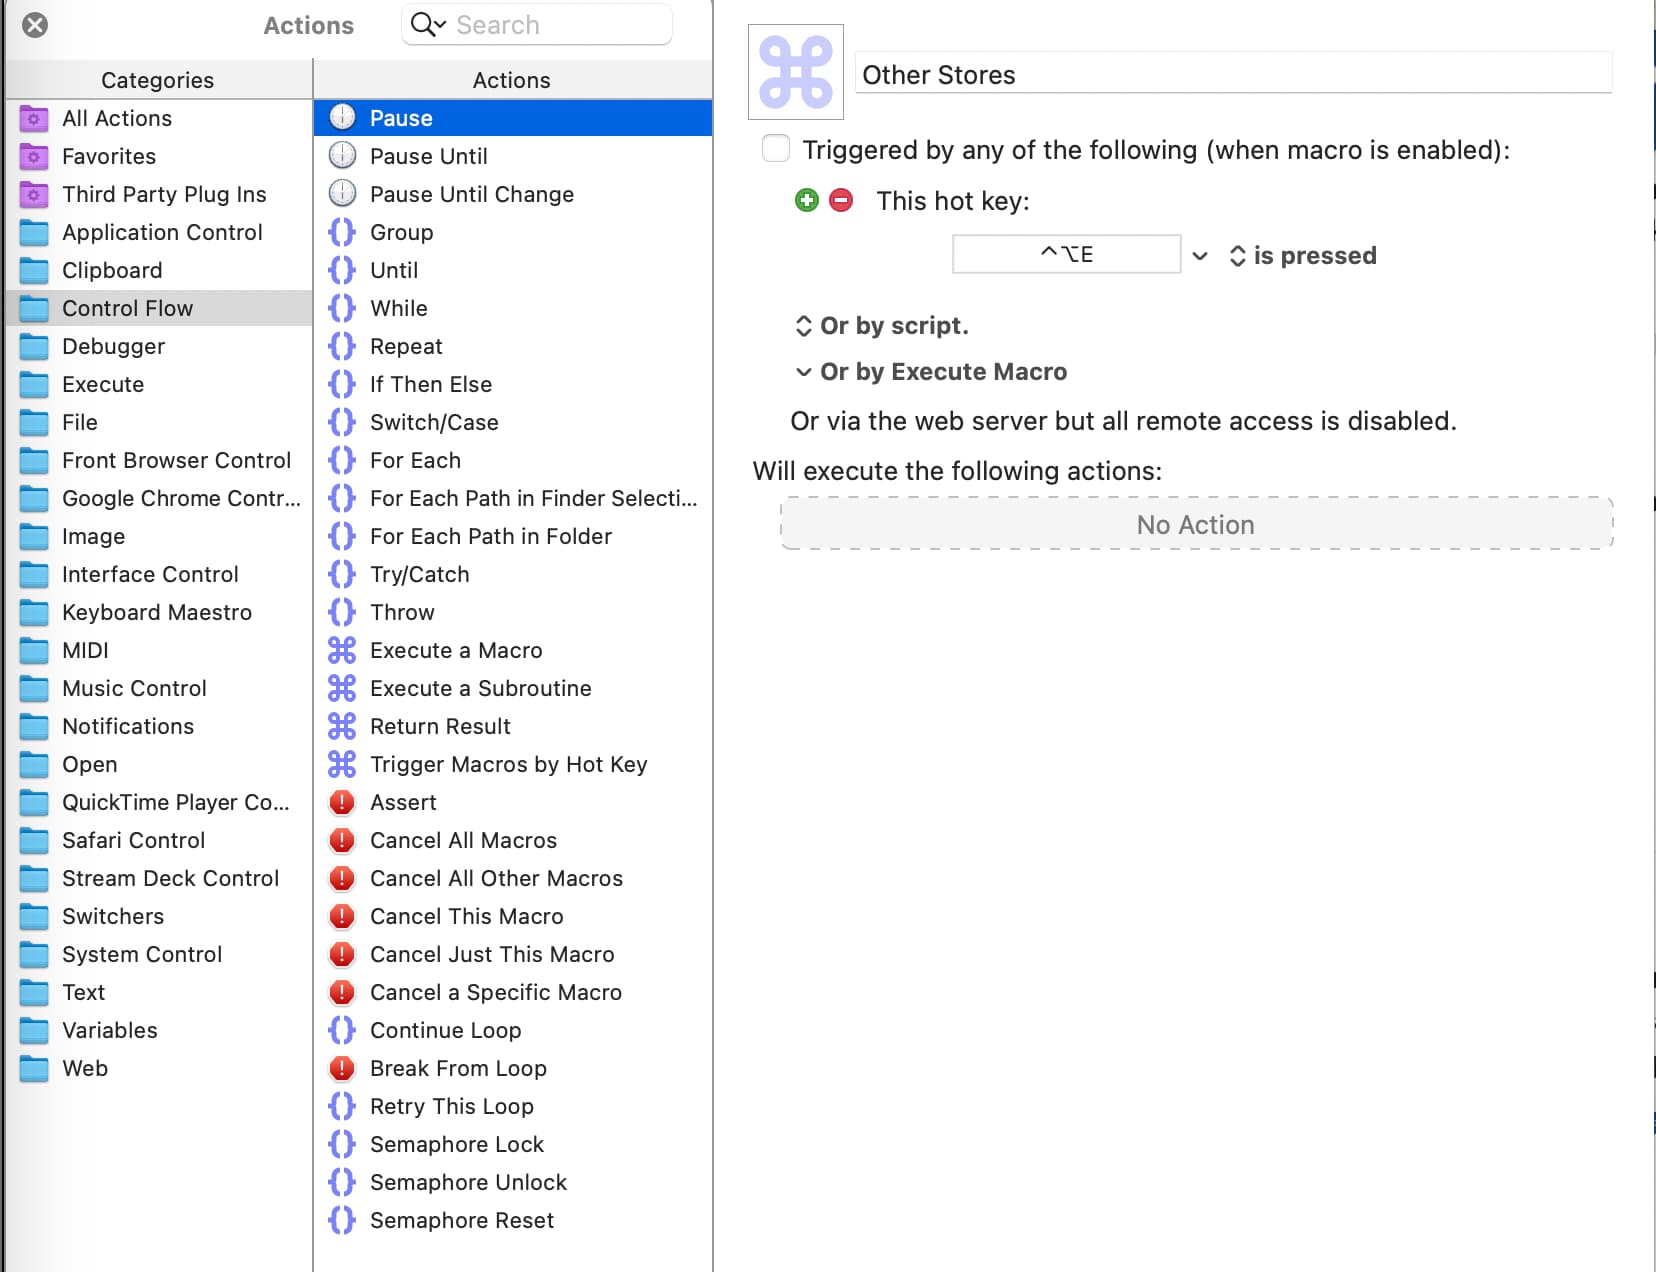The image size is (1656, 1272).
Task: Click the large macro command icon
Action: point(796,72)
